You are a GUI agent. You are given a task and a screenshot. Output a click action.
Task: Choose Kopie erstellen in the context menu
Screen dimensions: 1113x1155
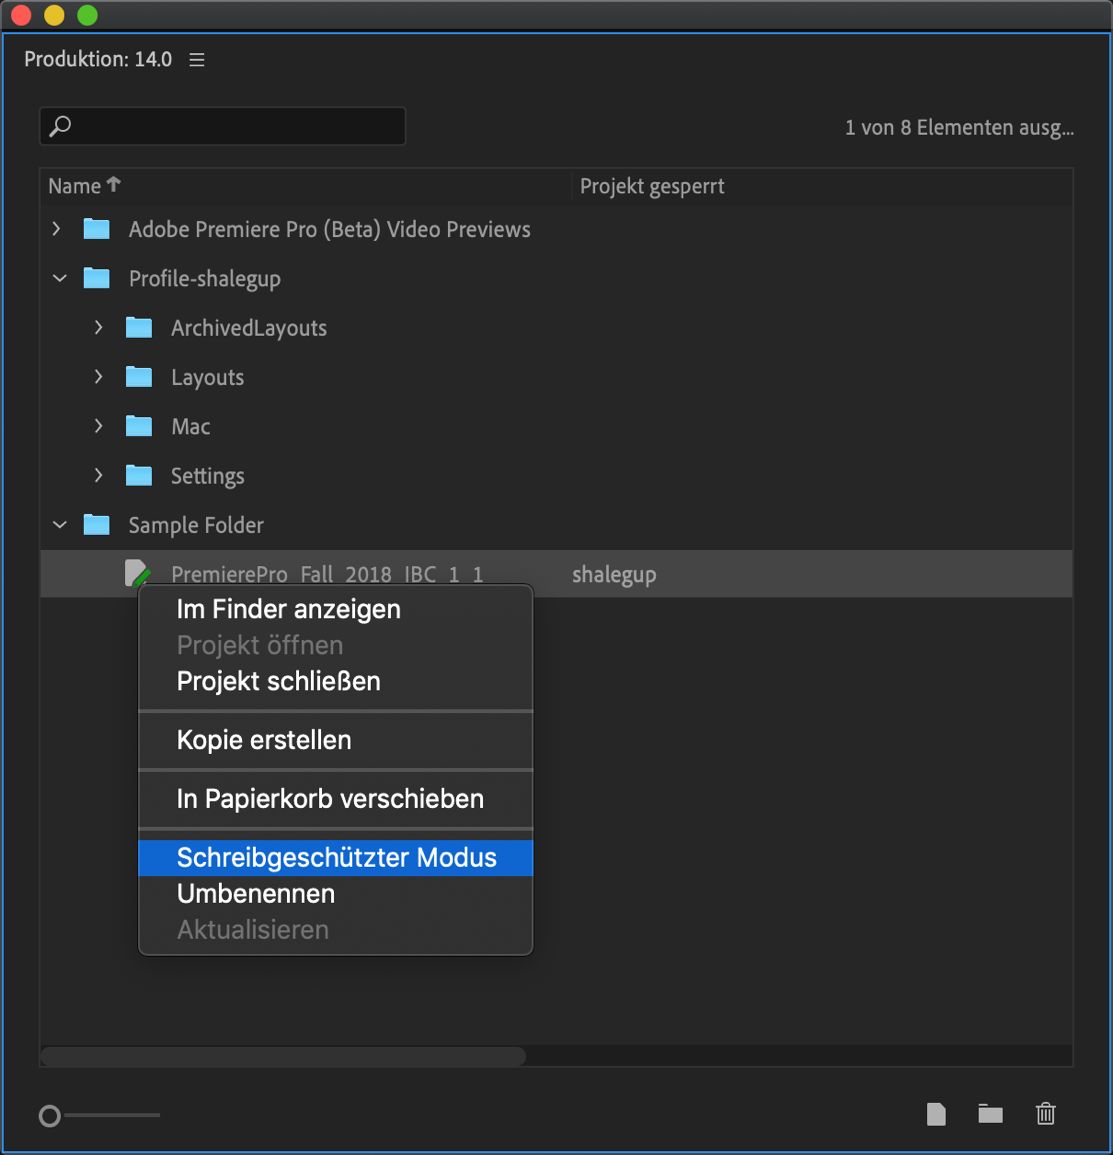click(x=264, y=740)
